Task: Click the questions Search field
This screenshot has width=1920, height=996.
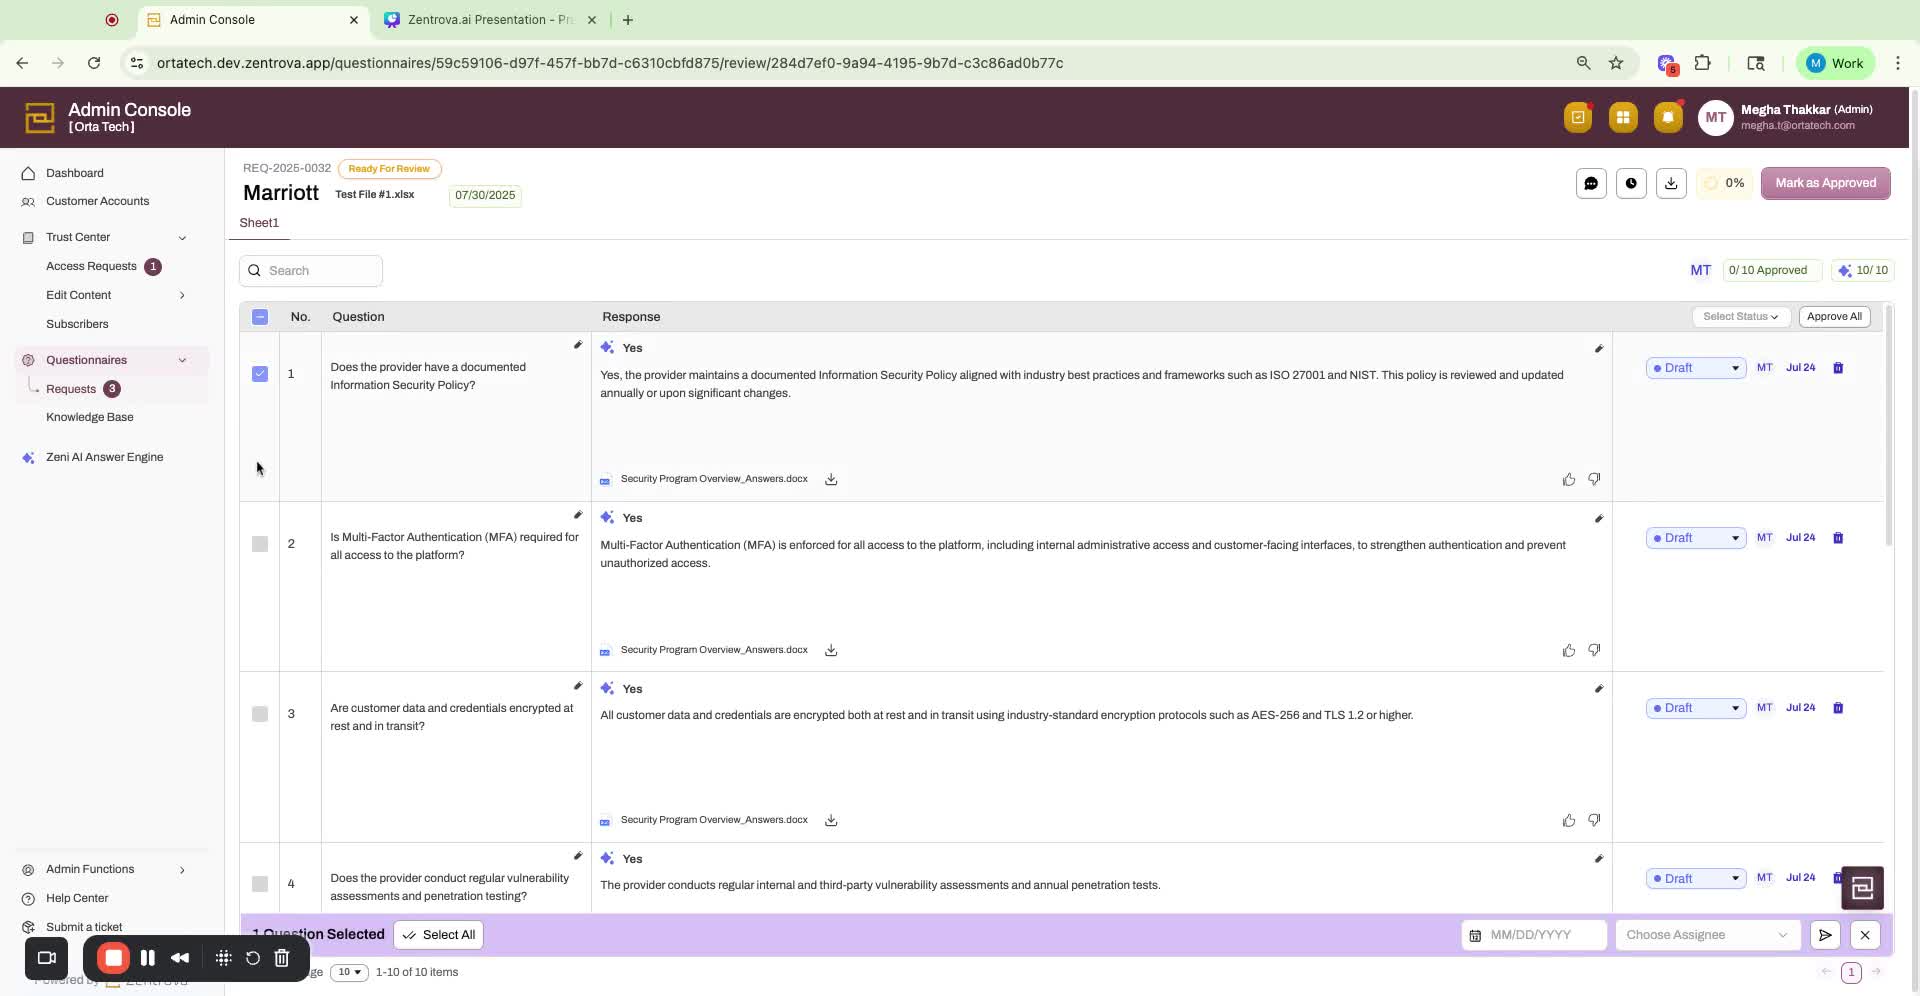Action: pos(311,272)
